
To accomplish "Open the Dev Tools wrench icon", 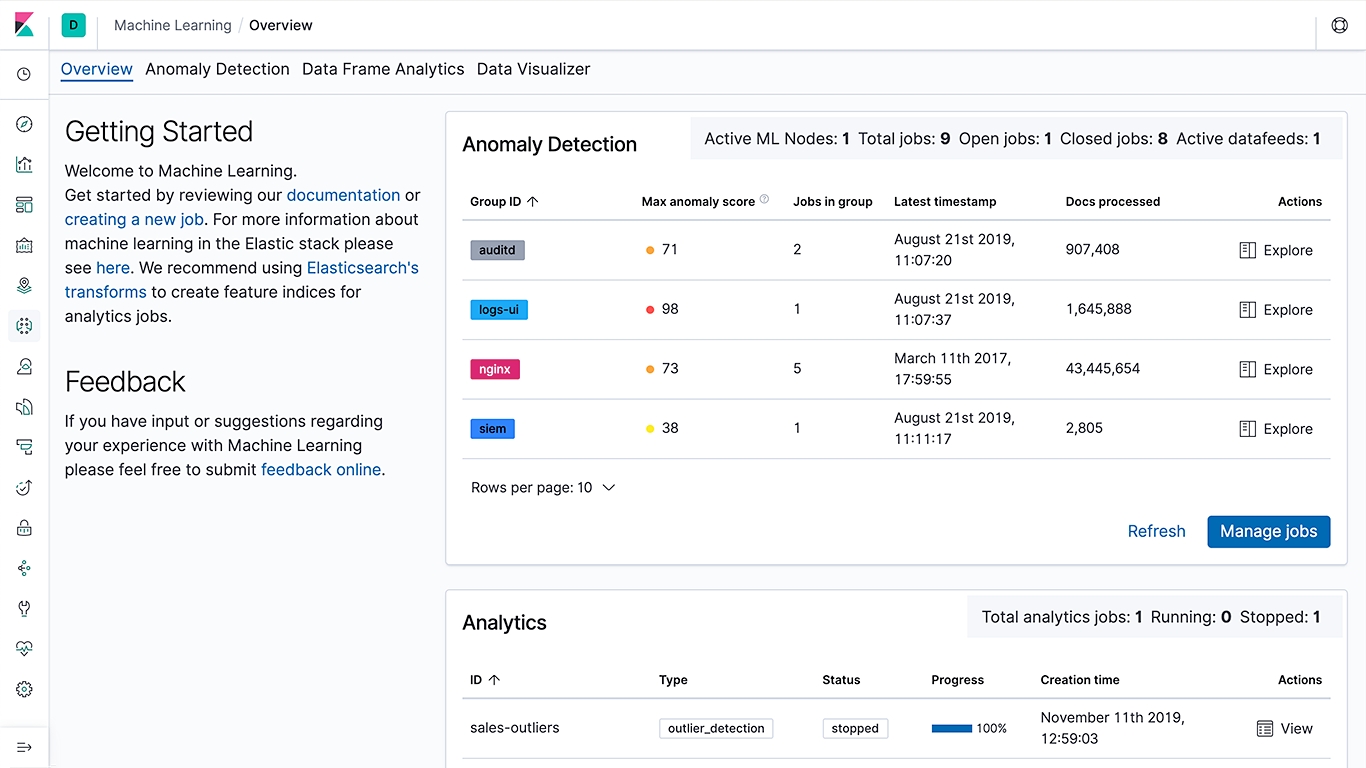I will tap(24, 608).
